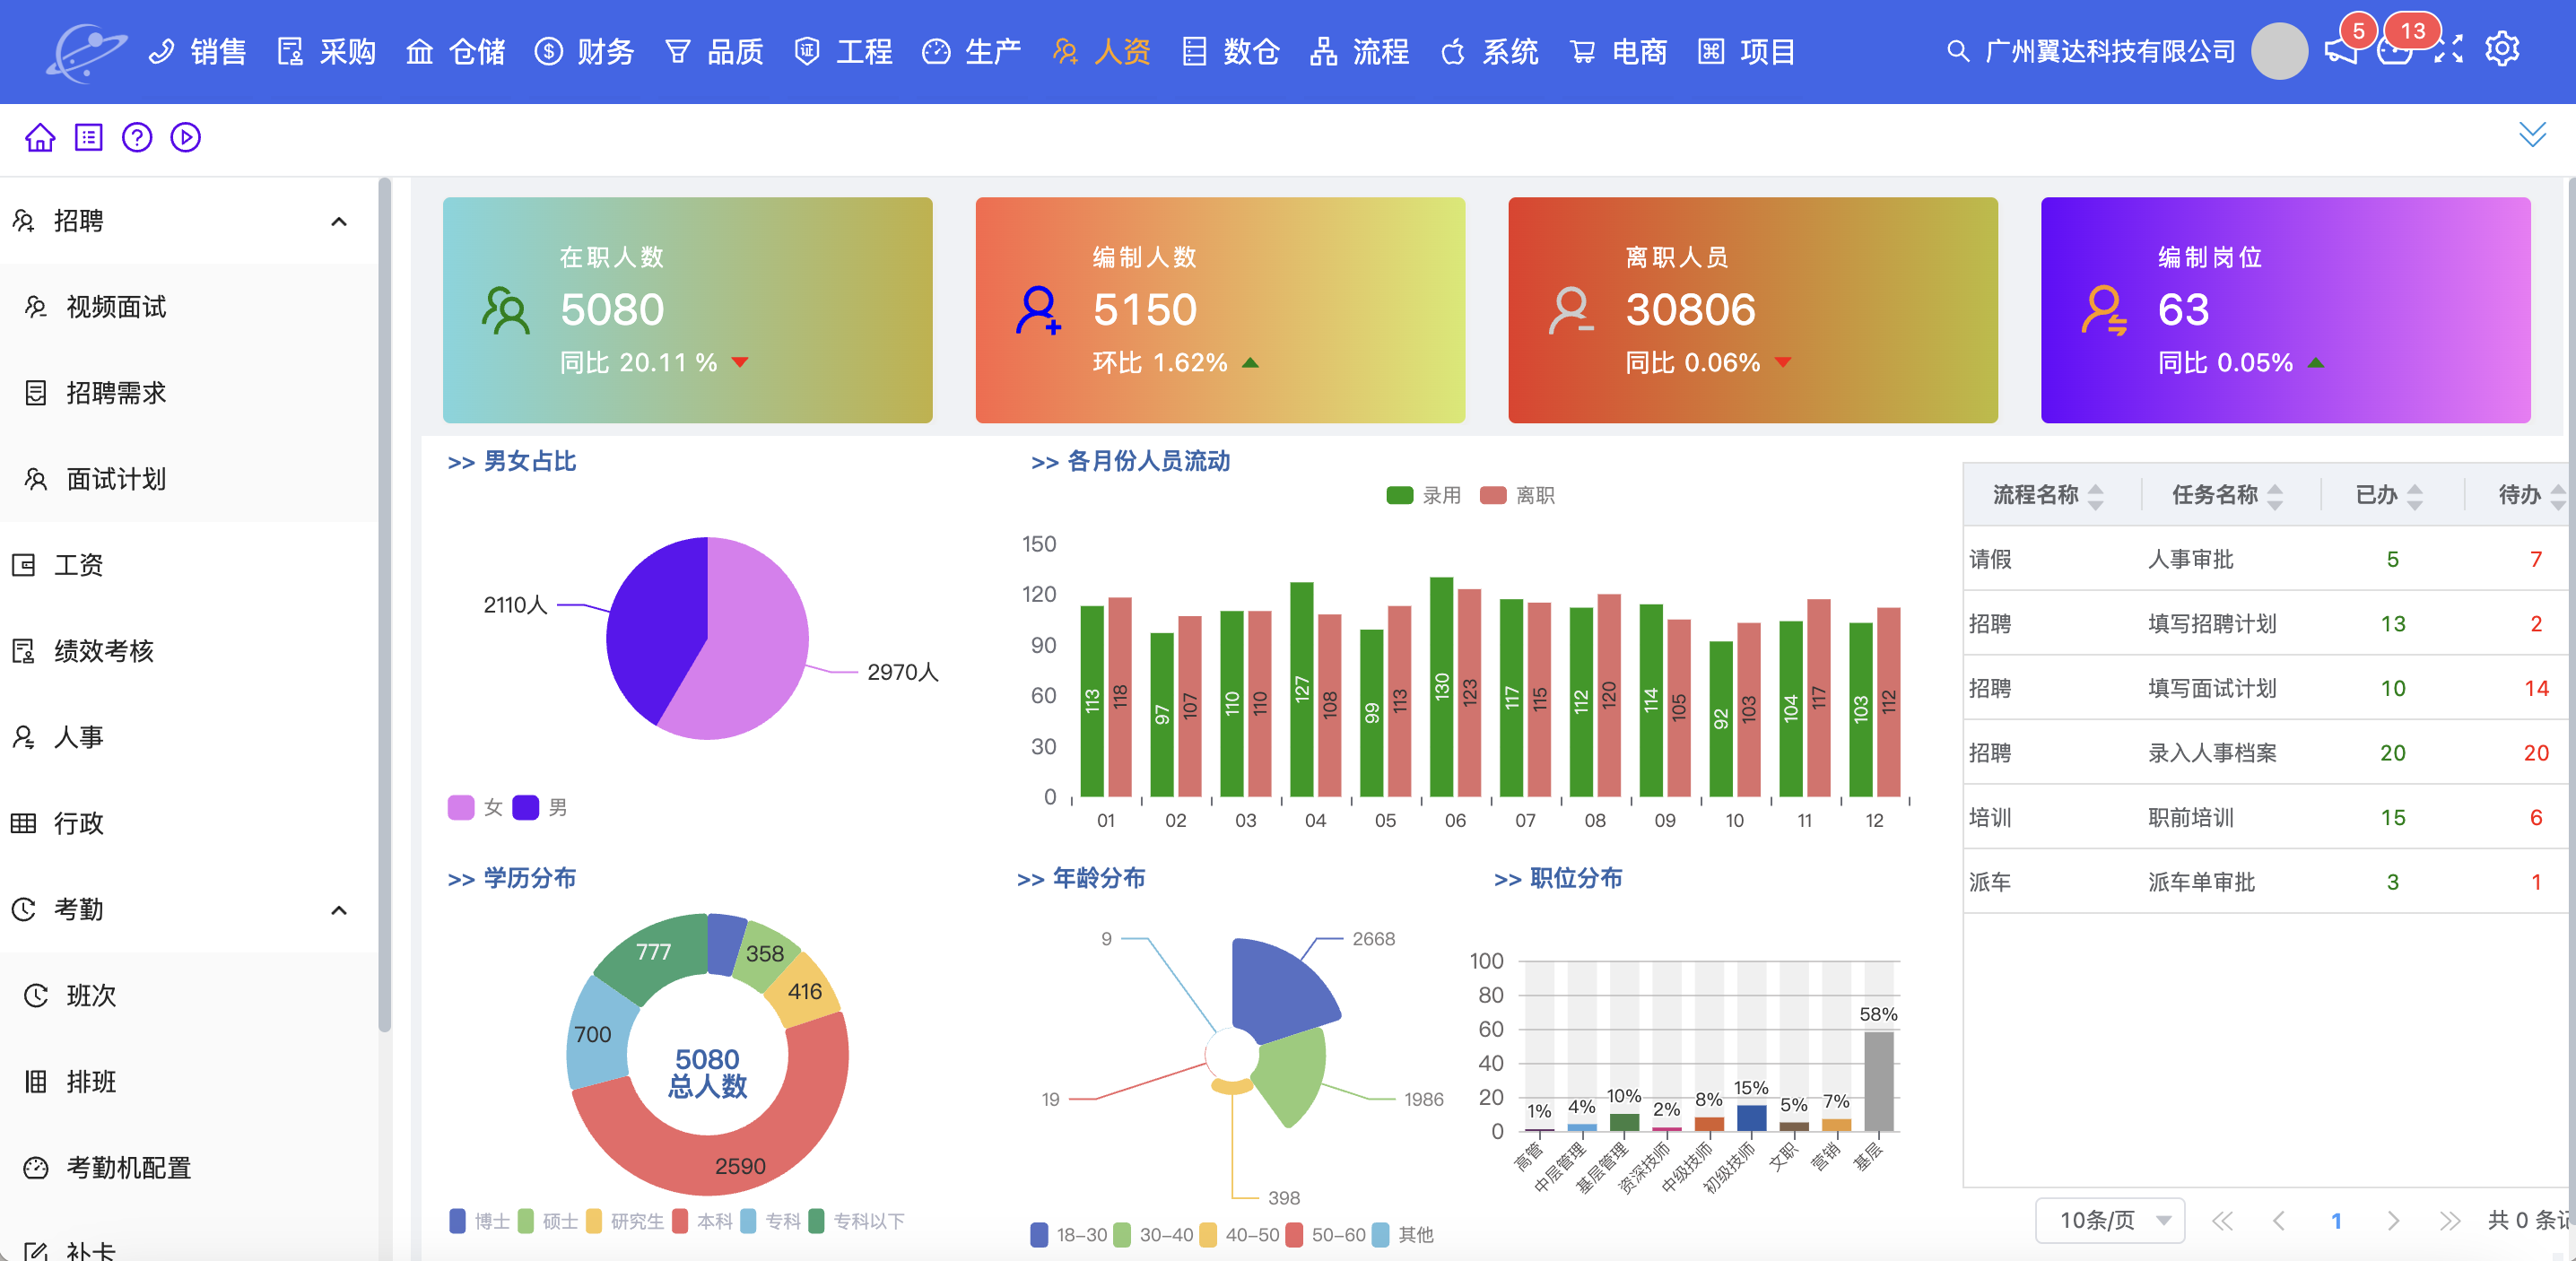Open the 工程 top menu

tap(842, 51)
